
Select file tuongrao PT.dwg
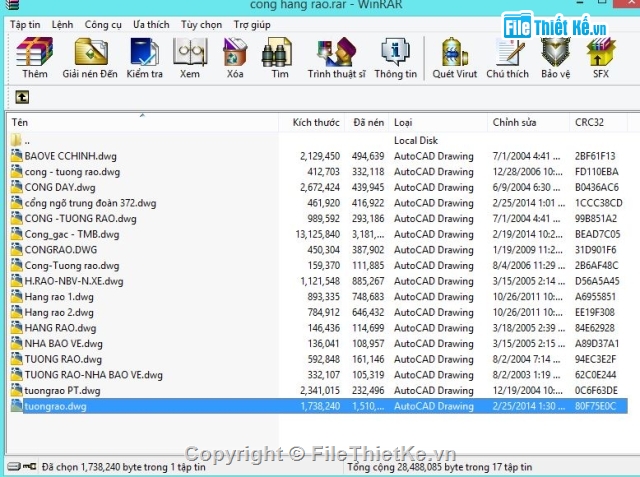click(62, 390)
